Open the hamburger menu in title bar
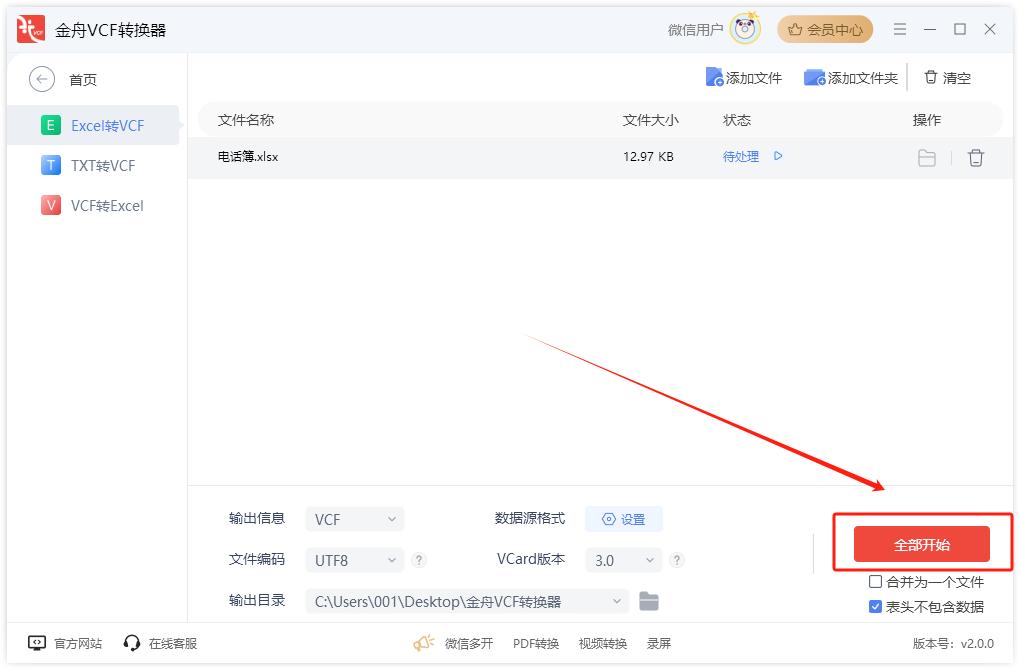1020x670 pixels. (x=900, y=30)
